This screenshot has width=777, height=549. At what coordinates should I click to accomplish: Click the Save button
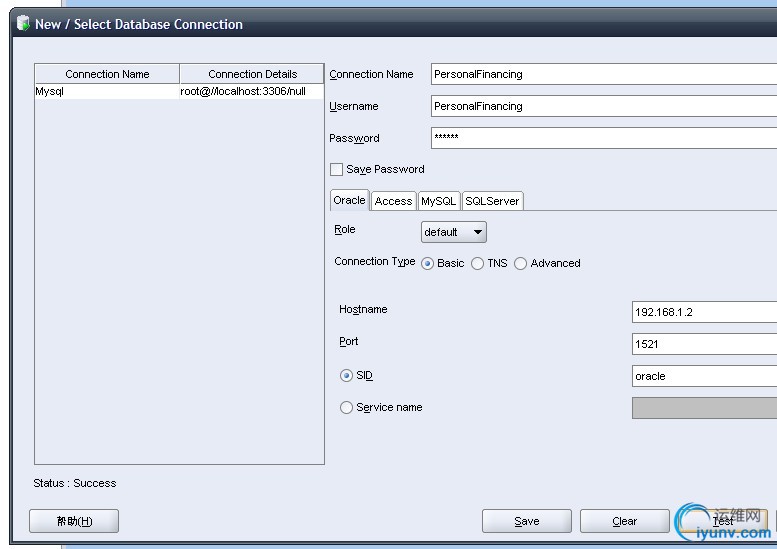[x=527, y=521]
